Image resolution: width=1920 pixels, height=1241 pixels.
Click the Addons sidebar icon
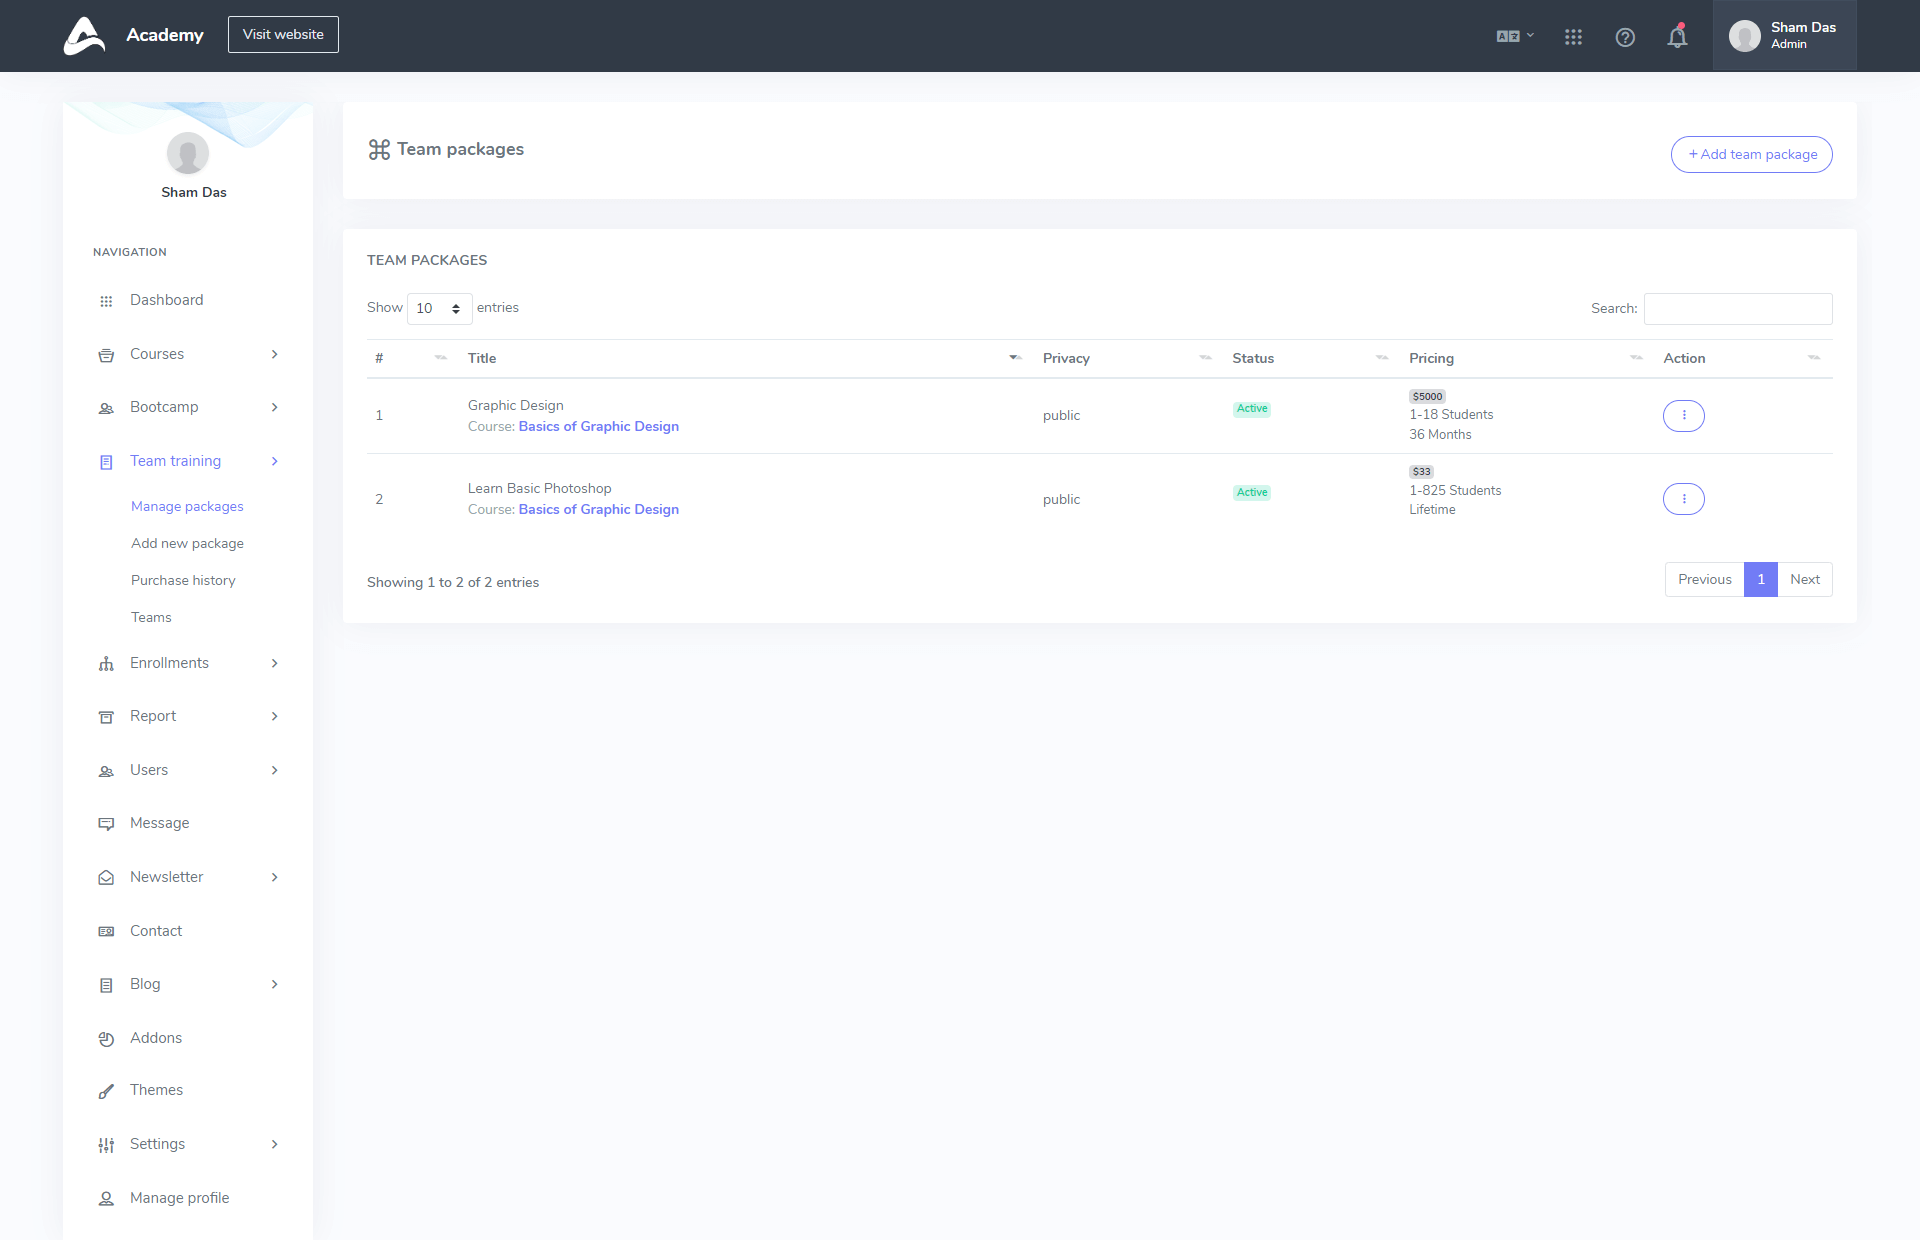pyautogui.click(x=106, y=1039)
